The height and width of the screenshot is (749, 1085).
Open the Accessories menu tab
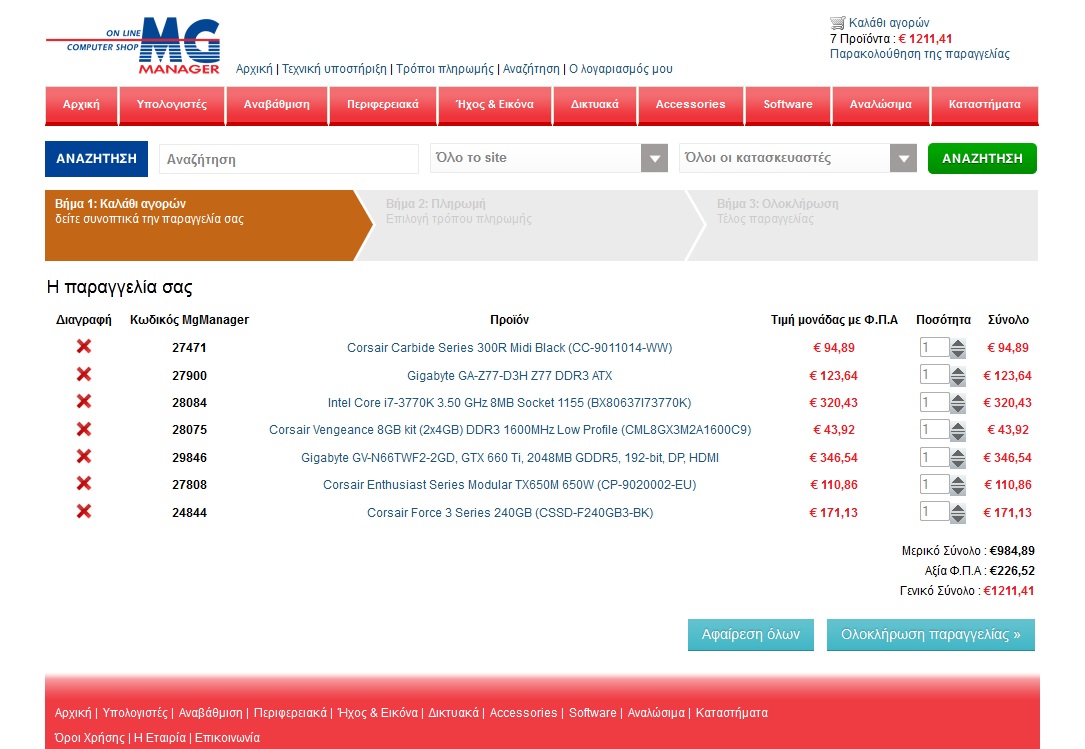(691, 105)
